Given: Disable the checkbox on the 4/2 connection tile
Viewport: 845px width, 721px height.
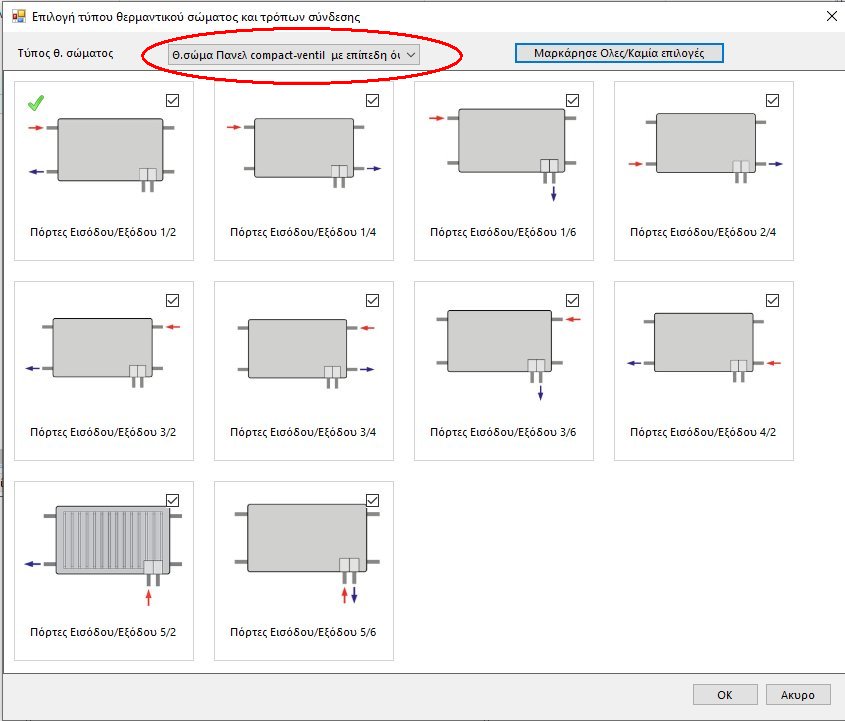Looking at the screenshot, I should pyautogui.click(x=772, y=300).
